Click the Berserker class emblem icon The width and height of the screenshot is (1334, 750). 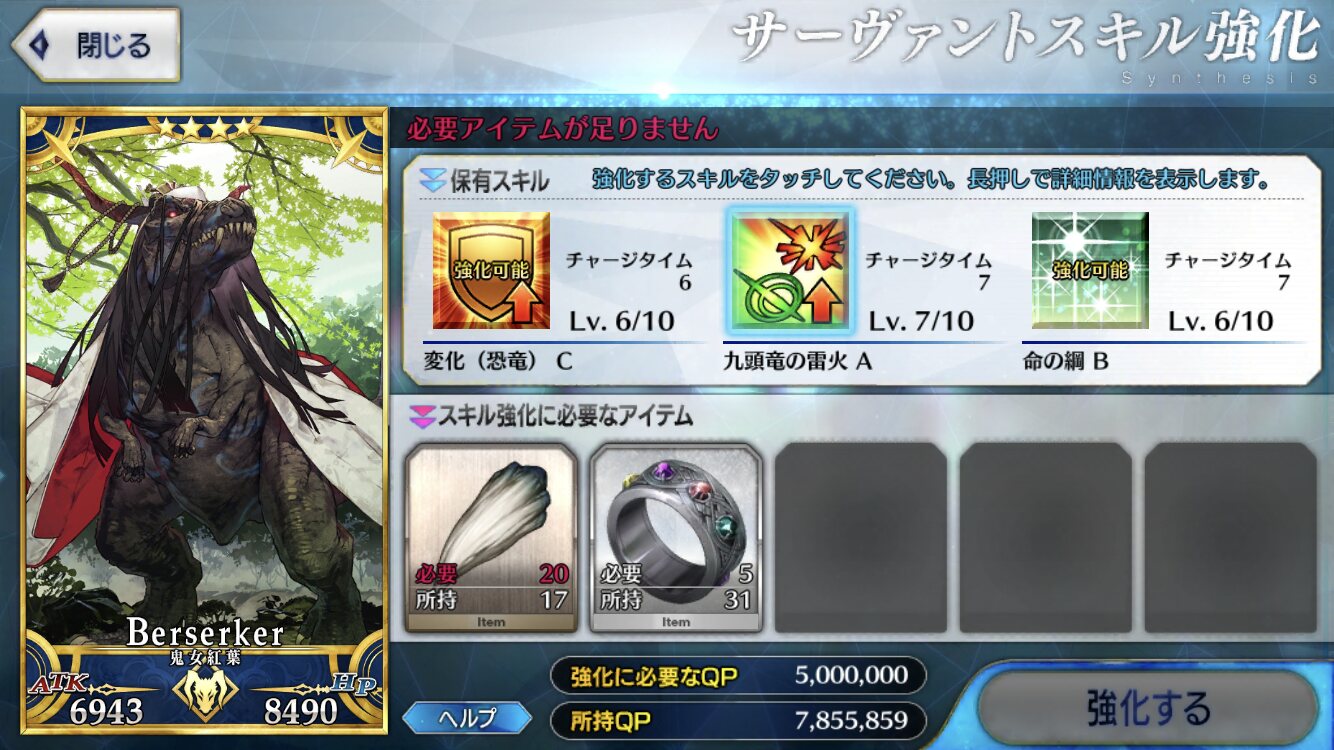click(x=205, y=692)
